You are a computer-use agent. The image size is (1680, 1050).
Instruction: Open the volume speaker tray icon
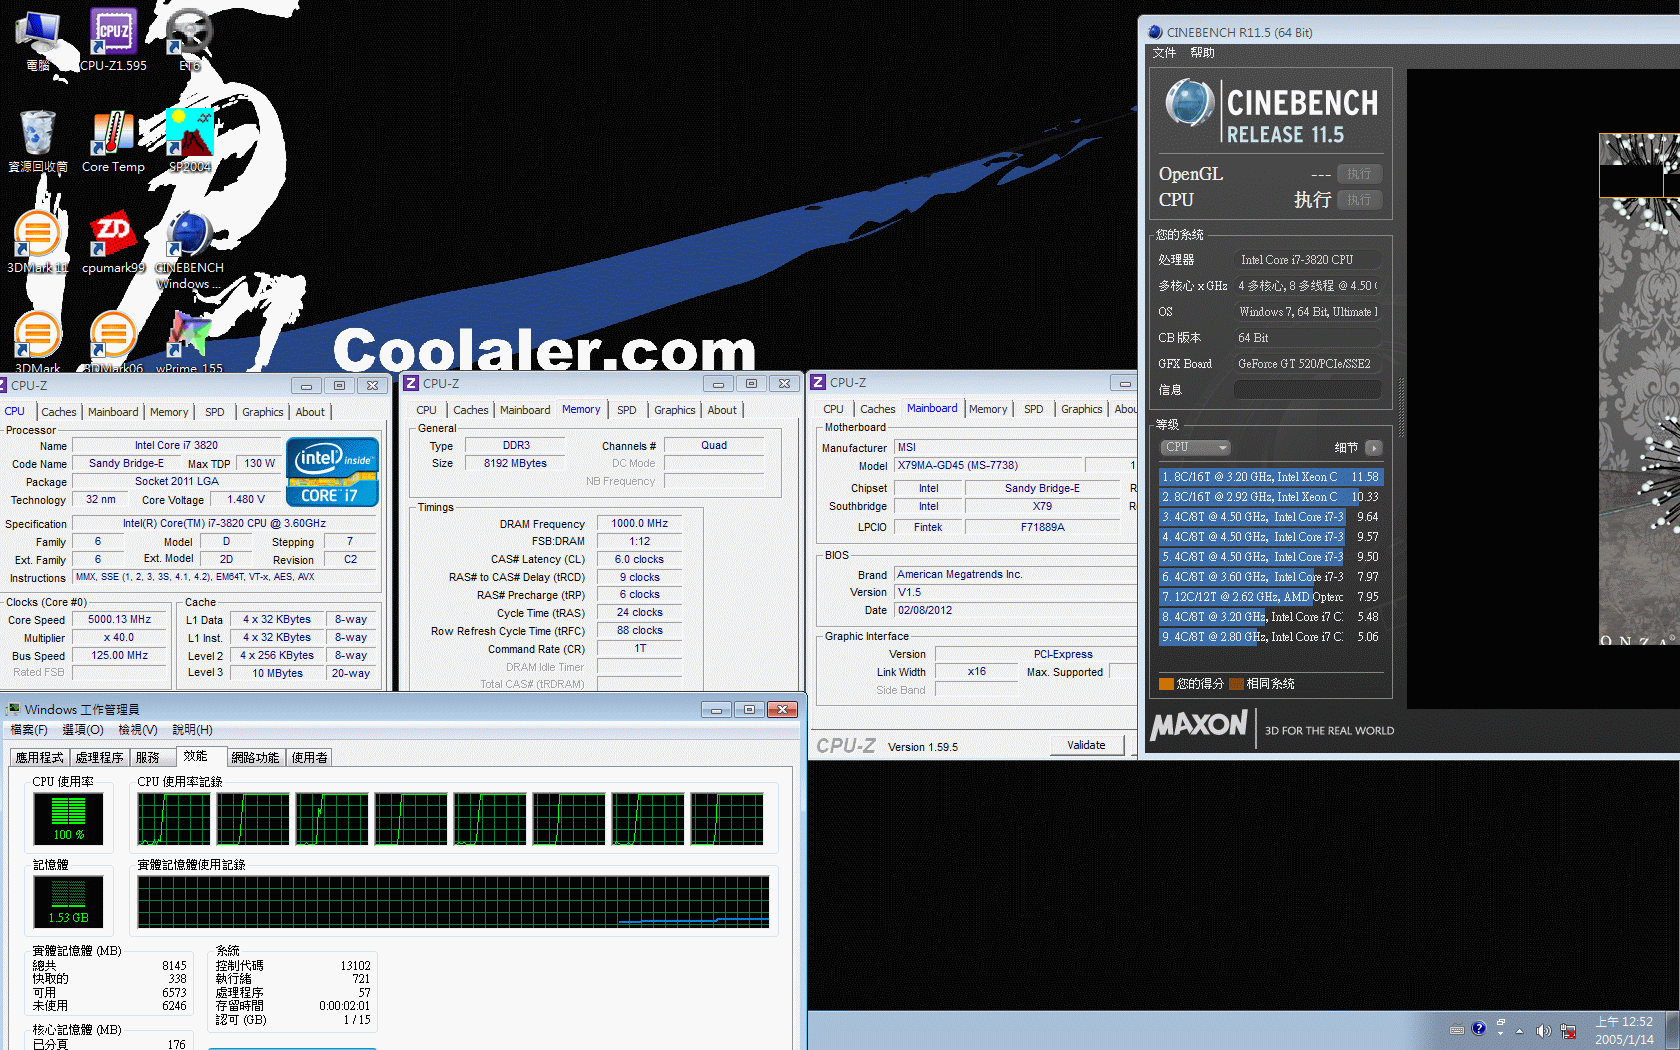(x=1543, y=1030)
